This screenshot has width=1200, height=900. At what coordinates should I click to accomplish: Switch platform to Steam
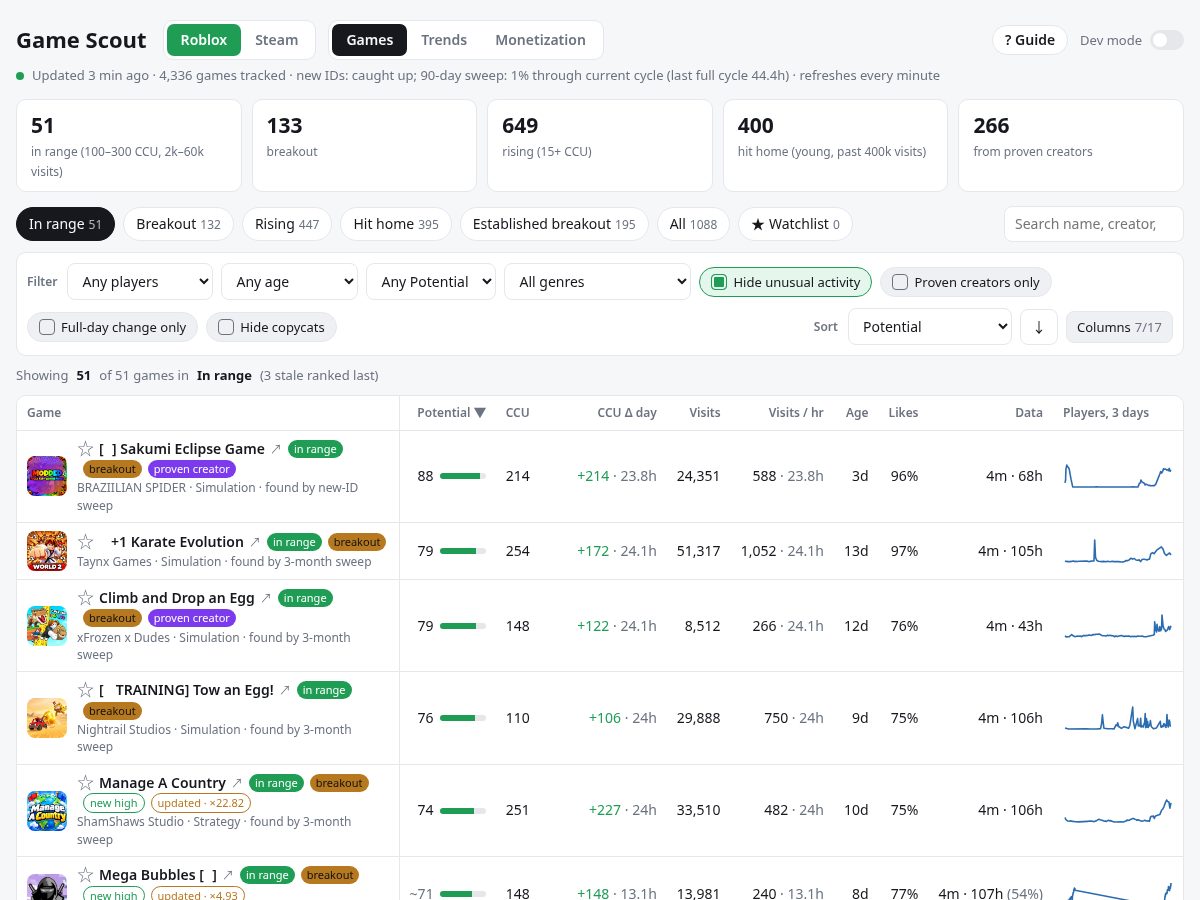click(276, 40)
